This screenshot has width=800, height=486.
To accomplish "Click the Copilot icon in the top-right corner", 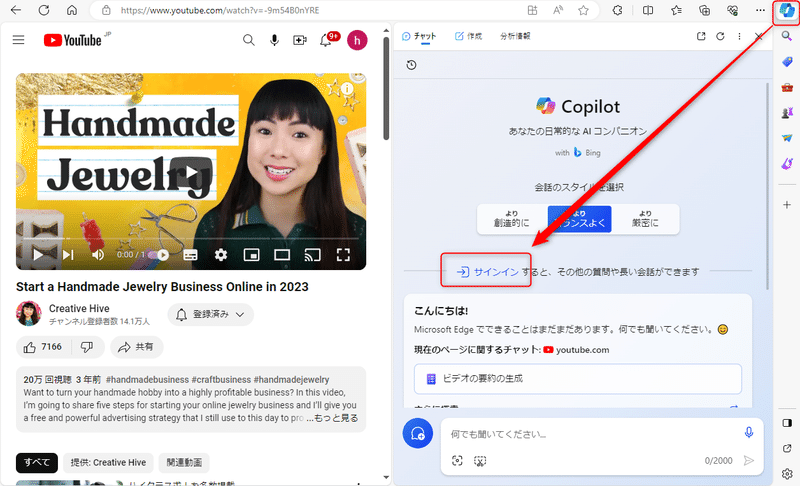I will coord(787,10).
